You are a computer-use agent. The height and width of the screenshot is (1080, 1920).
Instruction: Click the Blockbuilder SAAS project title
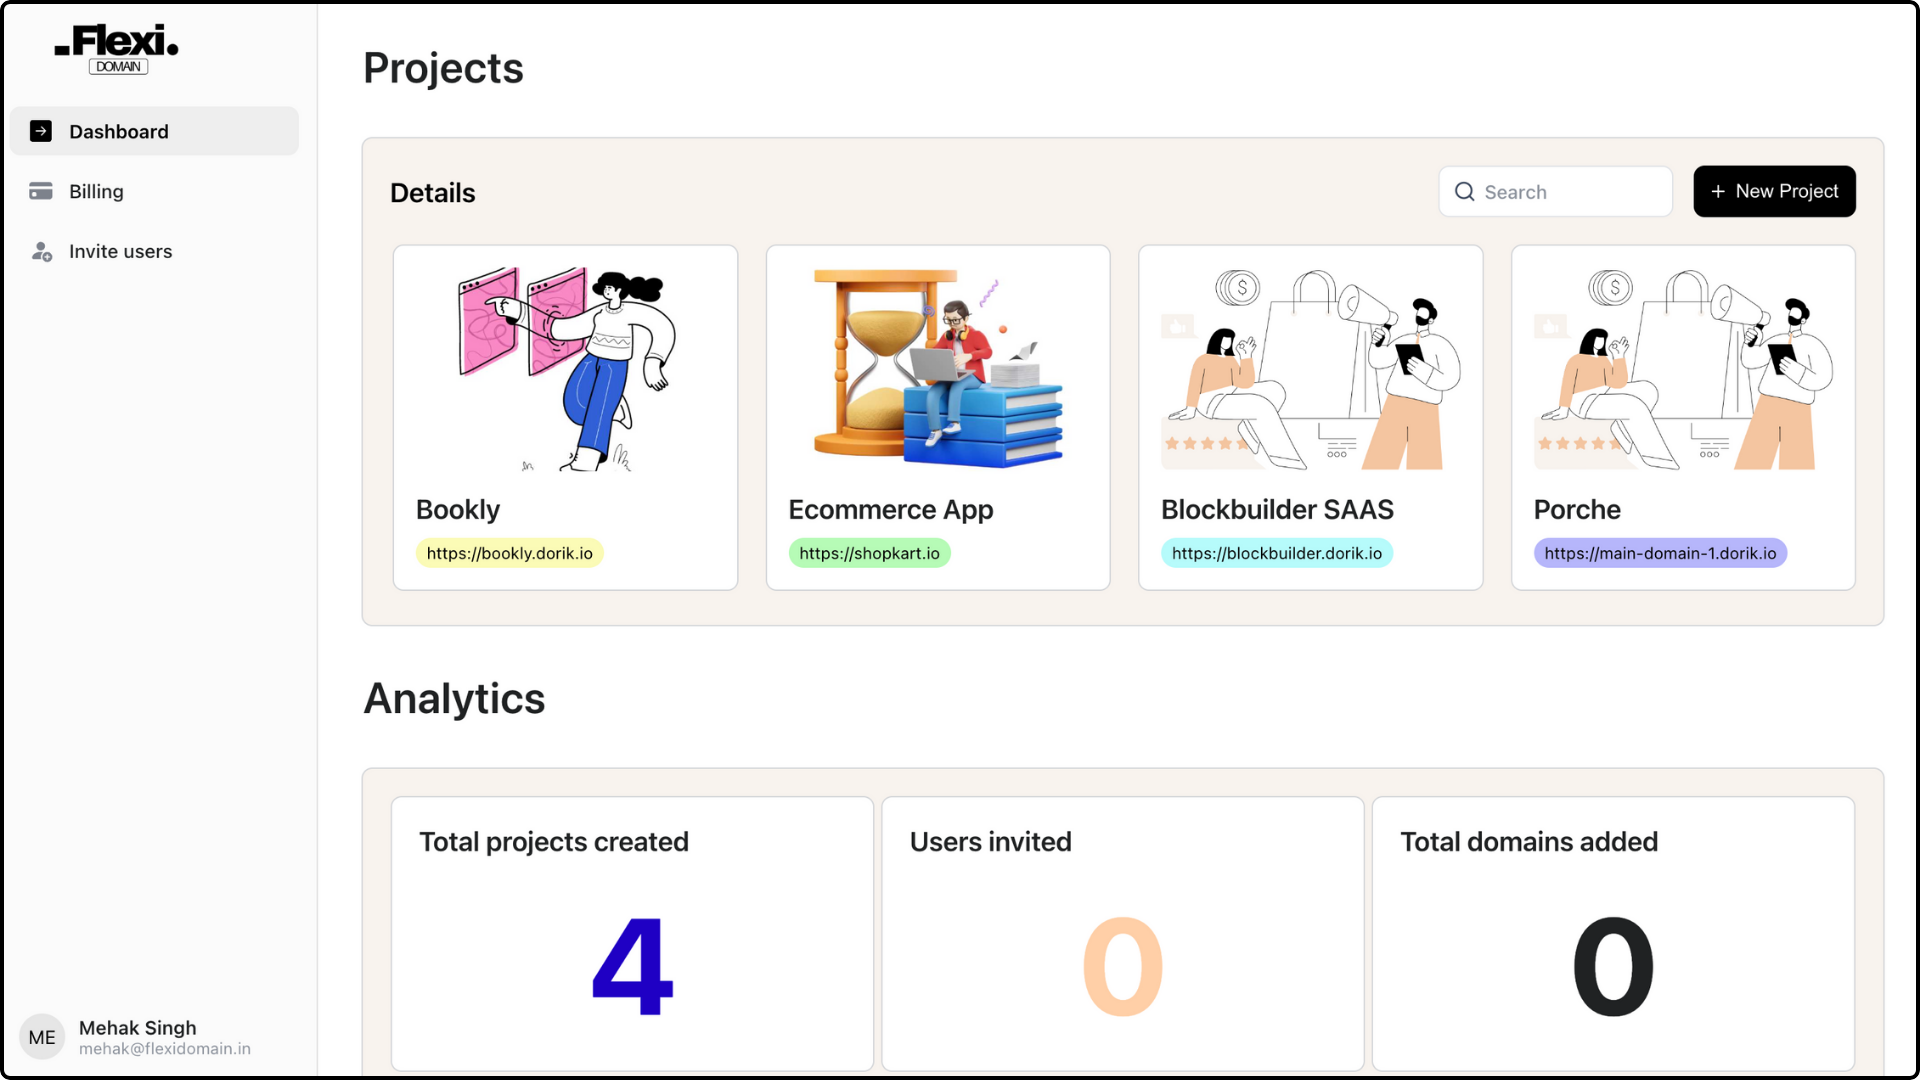(1277, 510)
